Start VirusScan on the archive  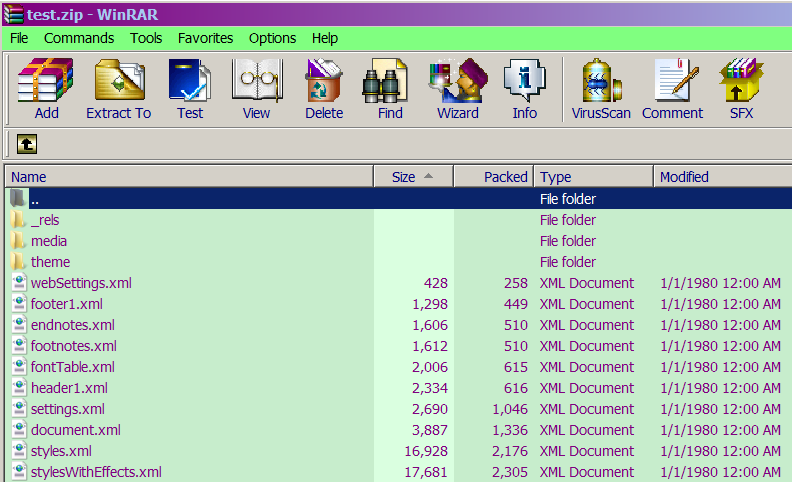(601, 81)
